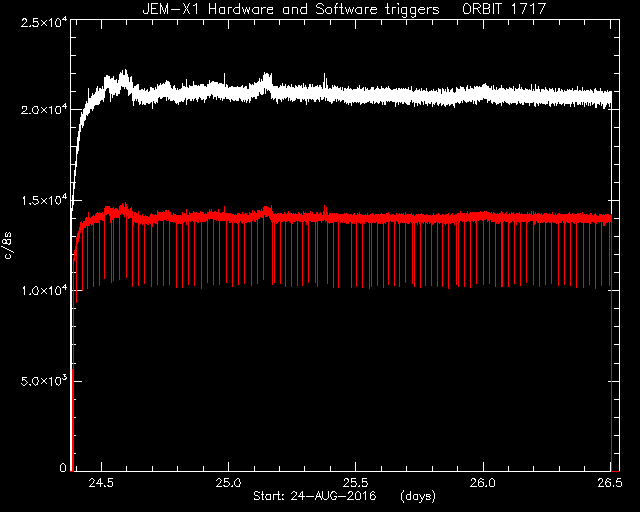
Task: Click the y-axis label 1.5×10⁴
Action: pyautogui.click(x=44, y=200)
